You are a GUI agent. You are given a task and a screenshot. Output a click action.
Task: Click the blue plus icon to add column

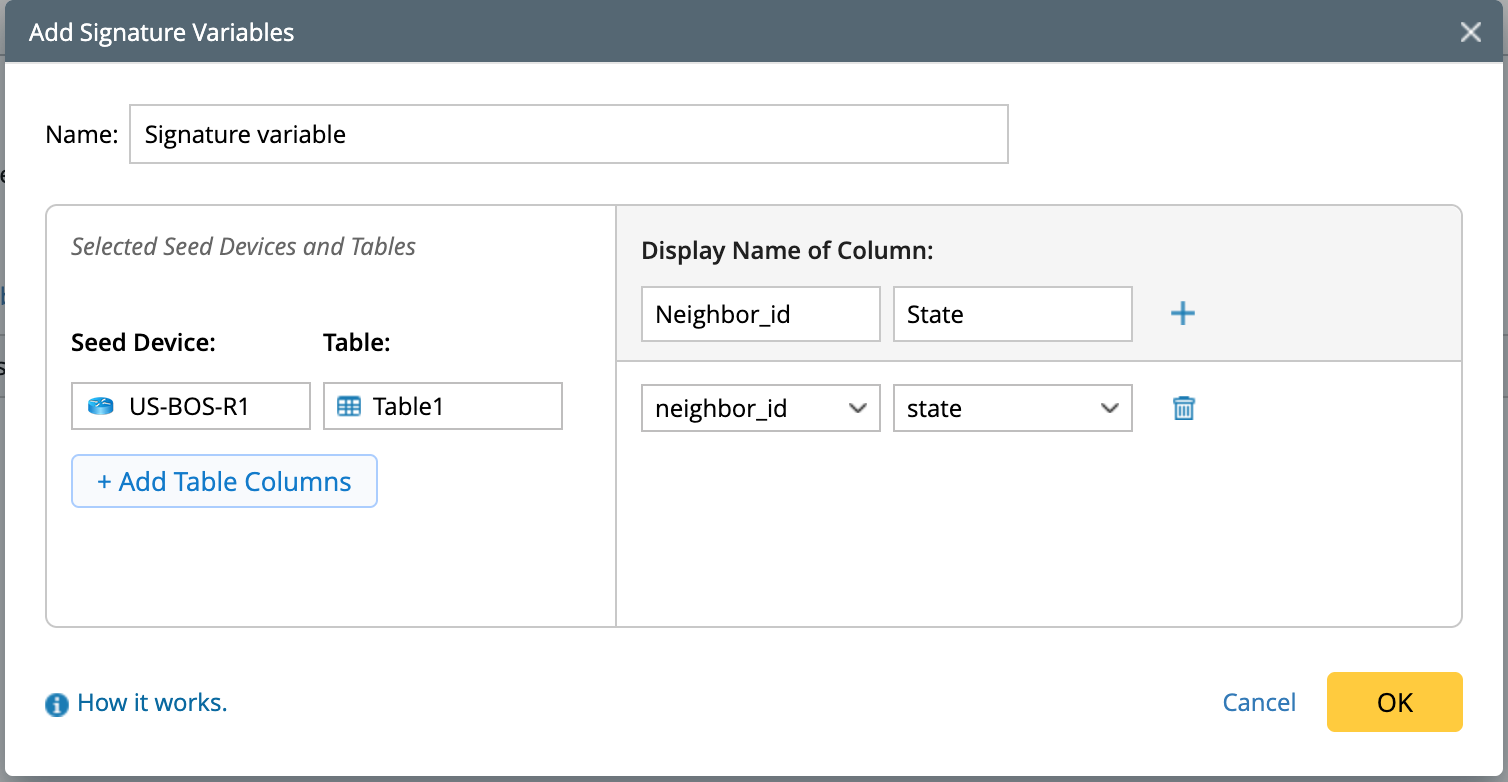1183,314
